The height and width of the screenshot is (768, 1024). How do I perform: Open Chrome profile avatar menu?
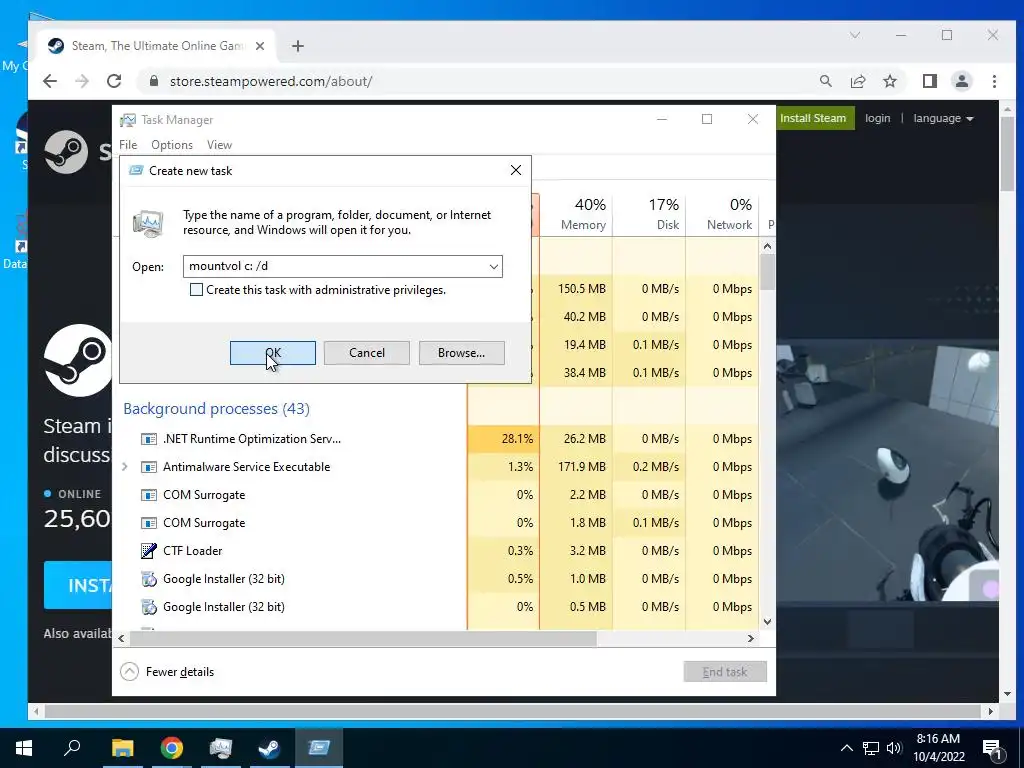point(961,81)
